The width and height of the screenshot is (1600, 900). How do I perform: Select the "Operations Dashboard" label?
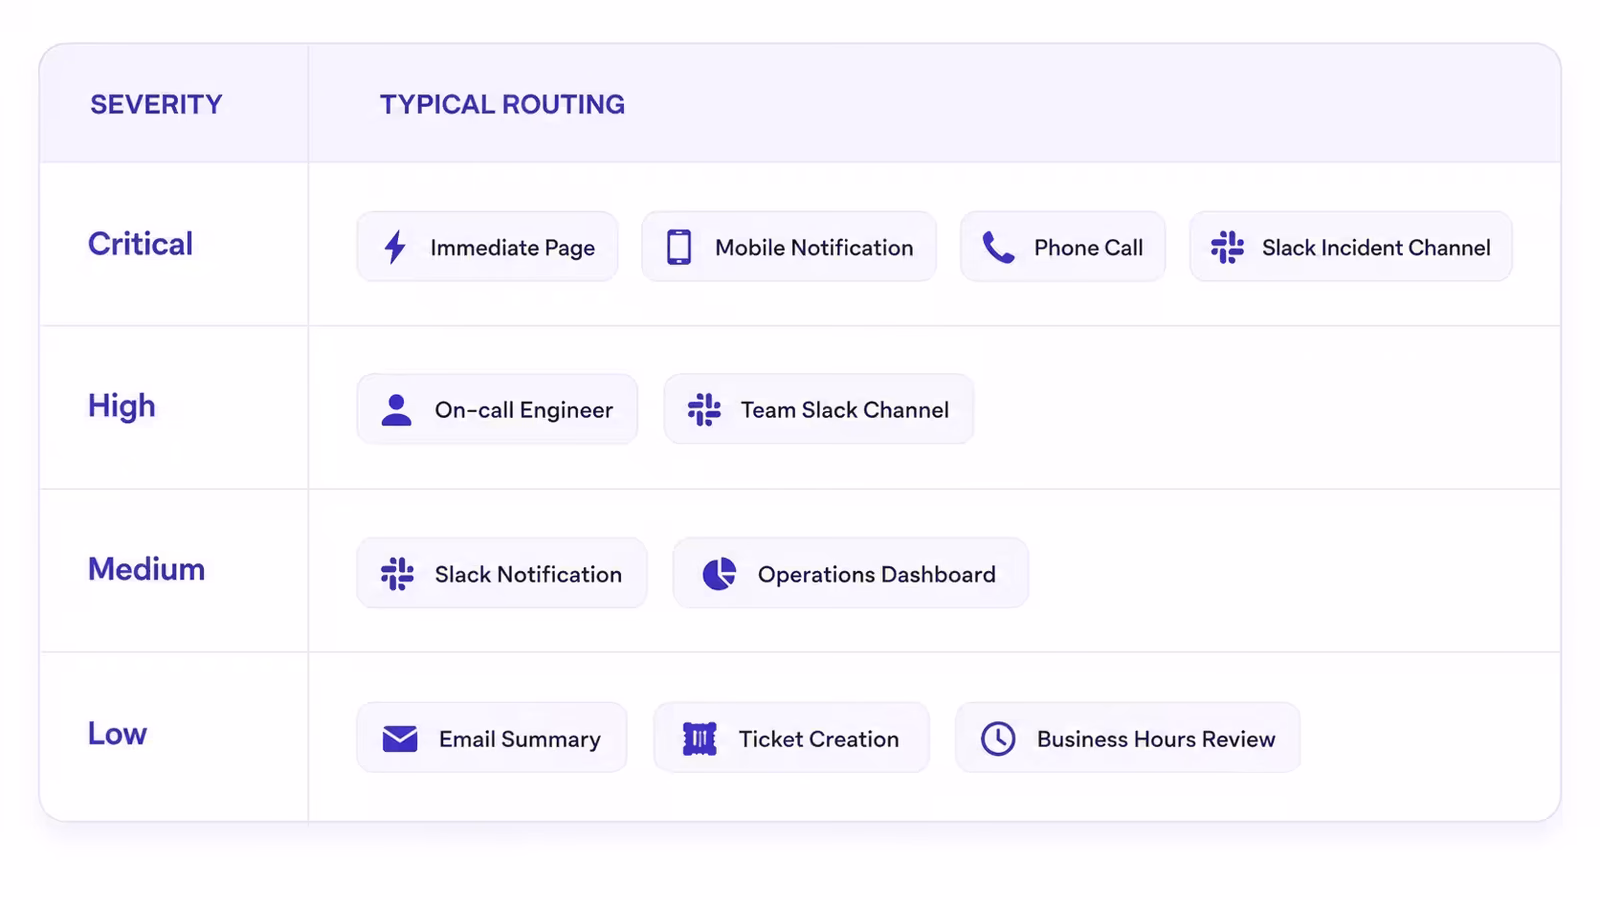[x=877, y=575]
